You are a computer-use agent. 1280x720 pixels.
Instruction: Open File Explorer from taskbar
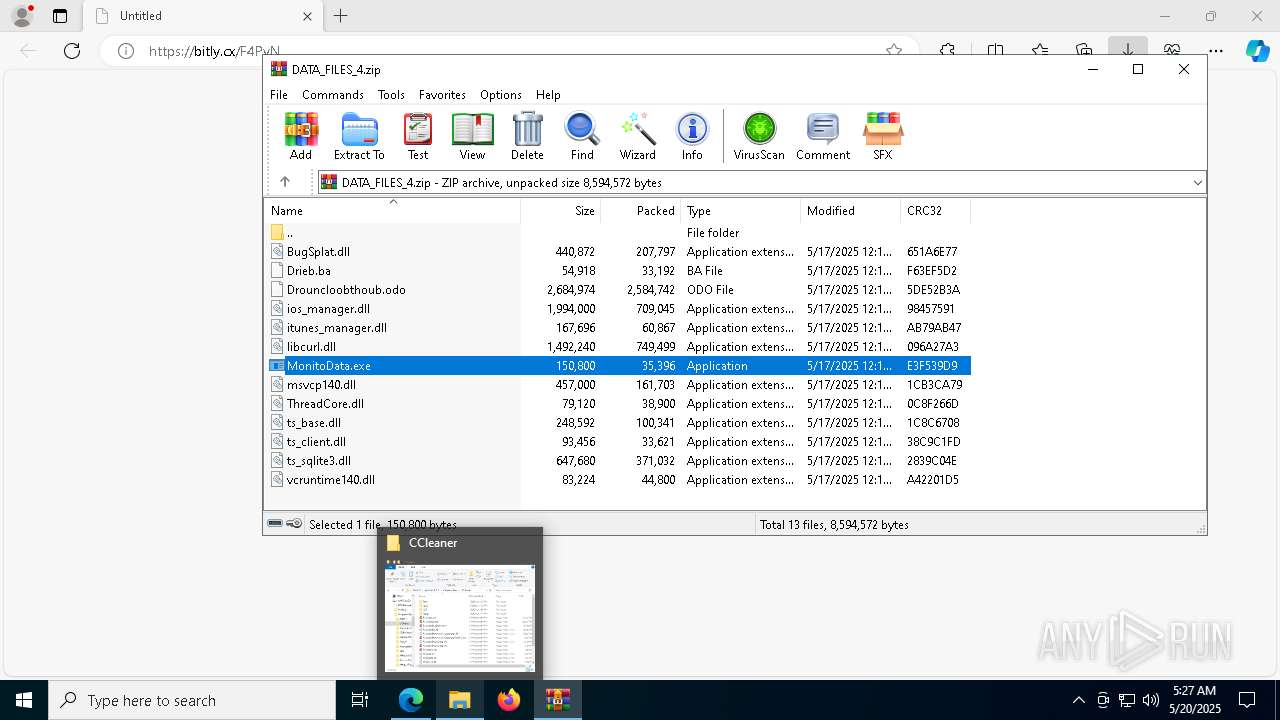(x=460, y=700)
